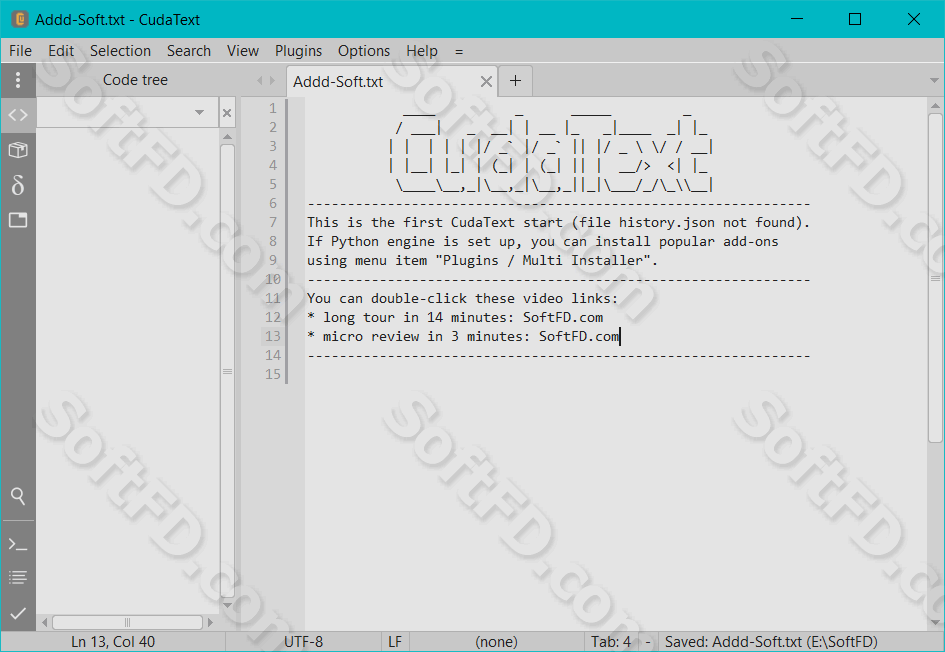Click Code tree scroll up arrow
The width and height of the screenshot is (945, 652).
point(227,137)
